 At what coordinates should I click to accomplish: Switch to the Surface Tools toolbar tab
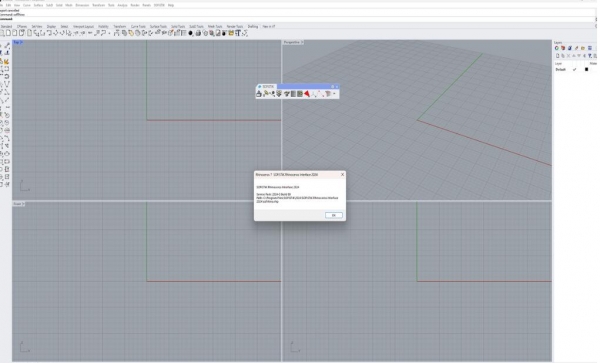[x=158, y=26]
